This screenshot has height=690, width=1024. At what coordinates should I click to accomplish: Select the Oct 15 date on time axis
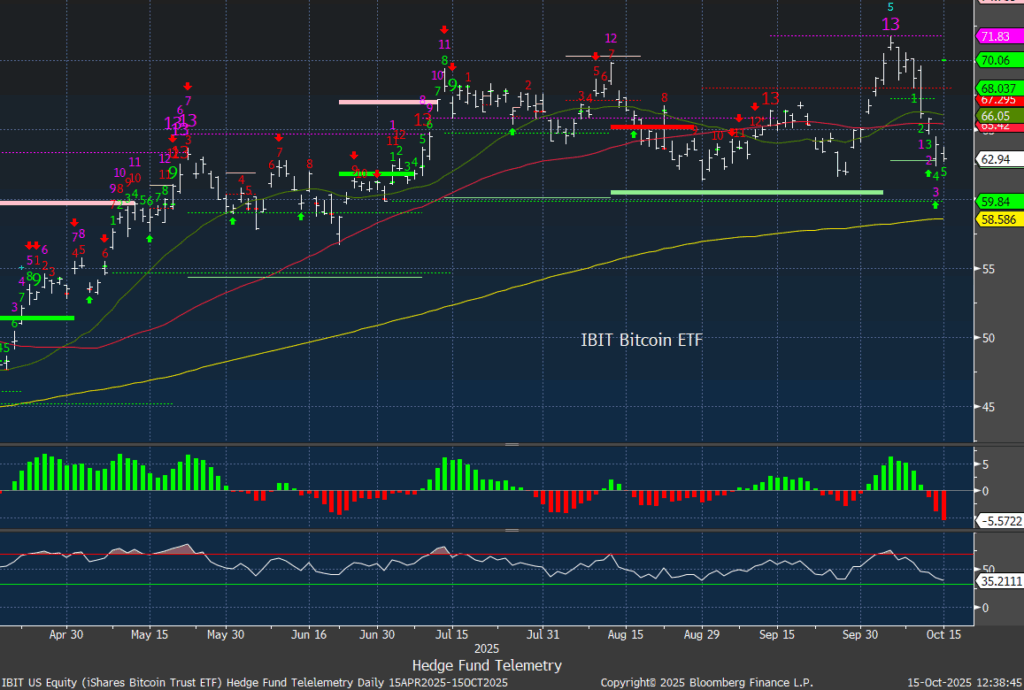tap(943, 633)
